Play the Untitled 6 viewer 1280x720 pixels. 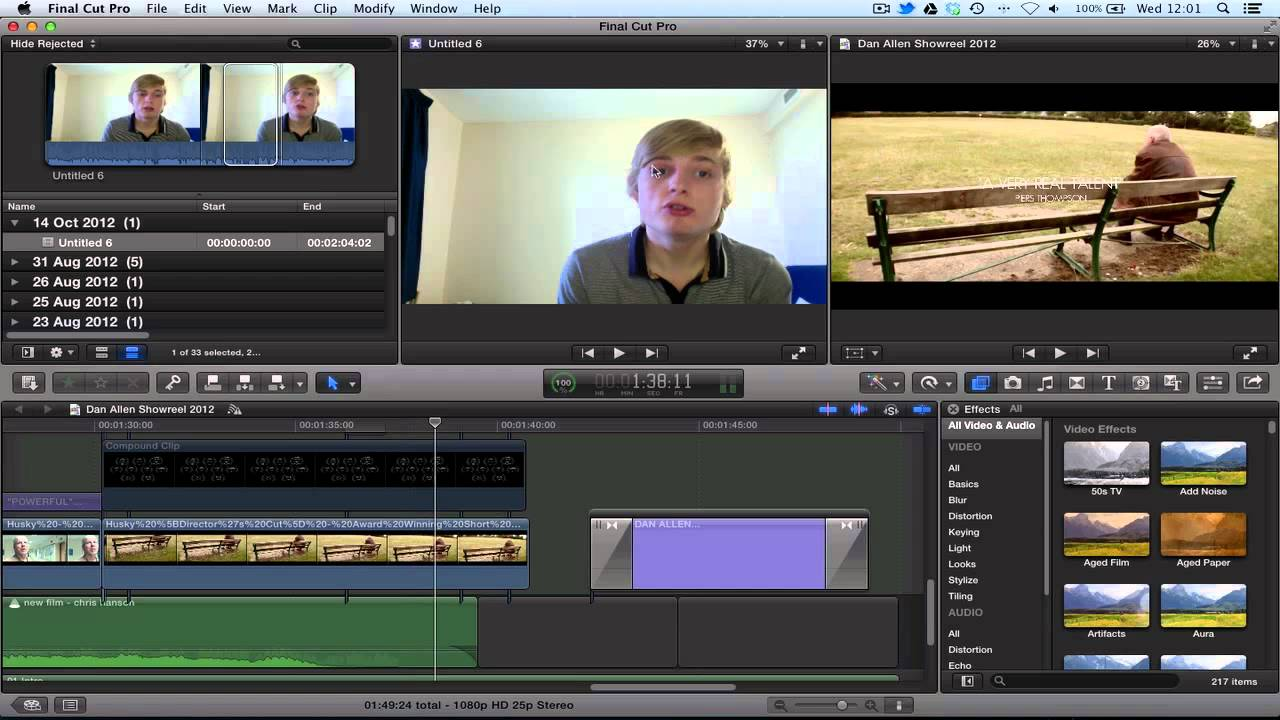(x=619, y=352)
